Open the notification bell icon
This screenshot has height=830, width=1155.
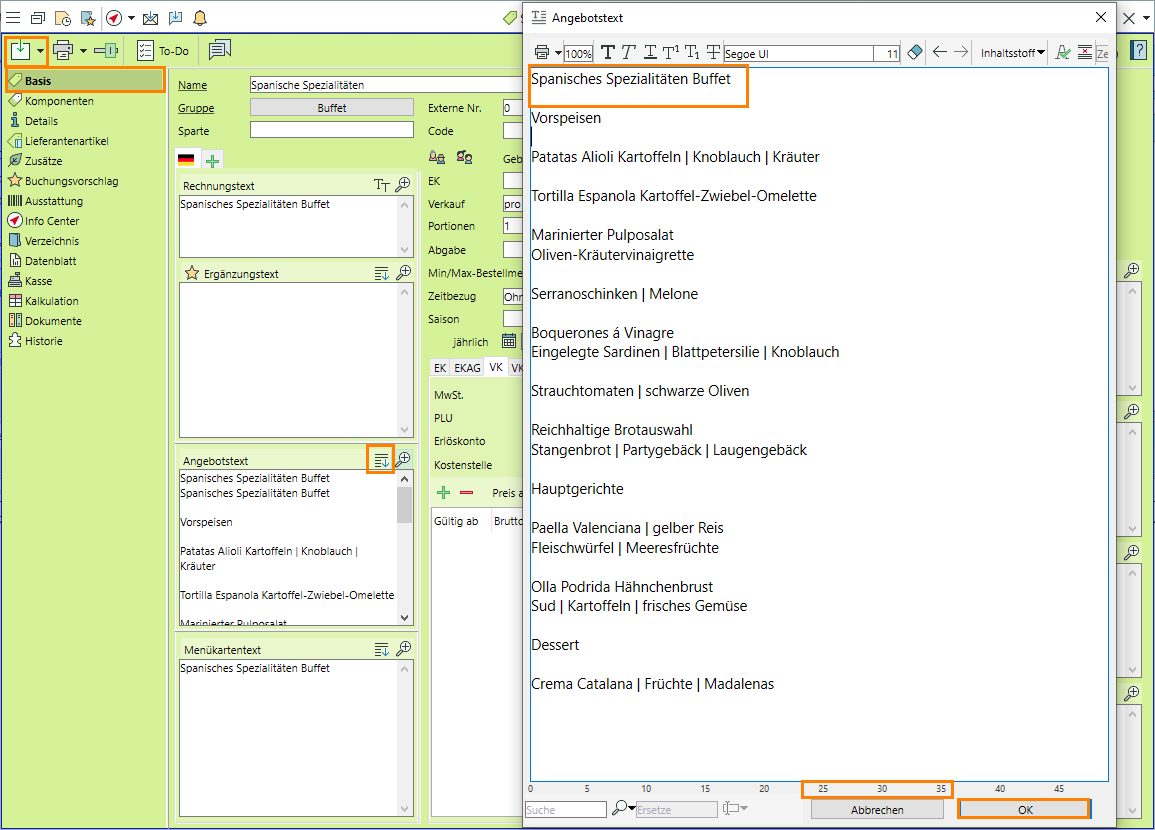tap(200, 18)
